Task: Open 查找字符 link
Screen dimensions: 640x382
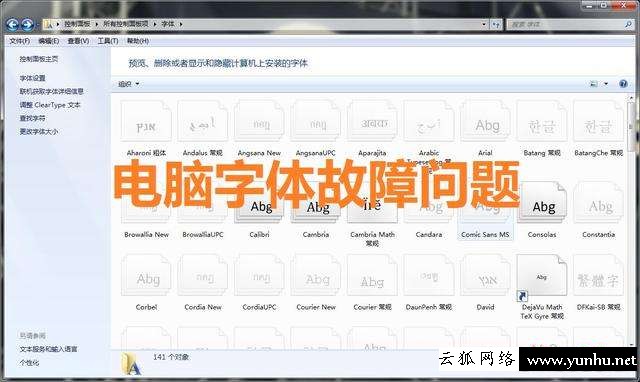Action: (32, 118)
